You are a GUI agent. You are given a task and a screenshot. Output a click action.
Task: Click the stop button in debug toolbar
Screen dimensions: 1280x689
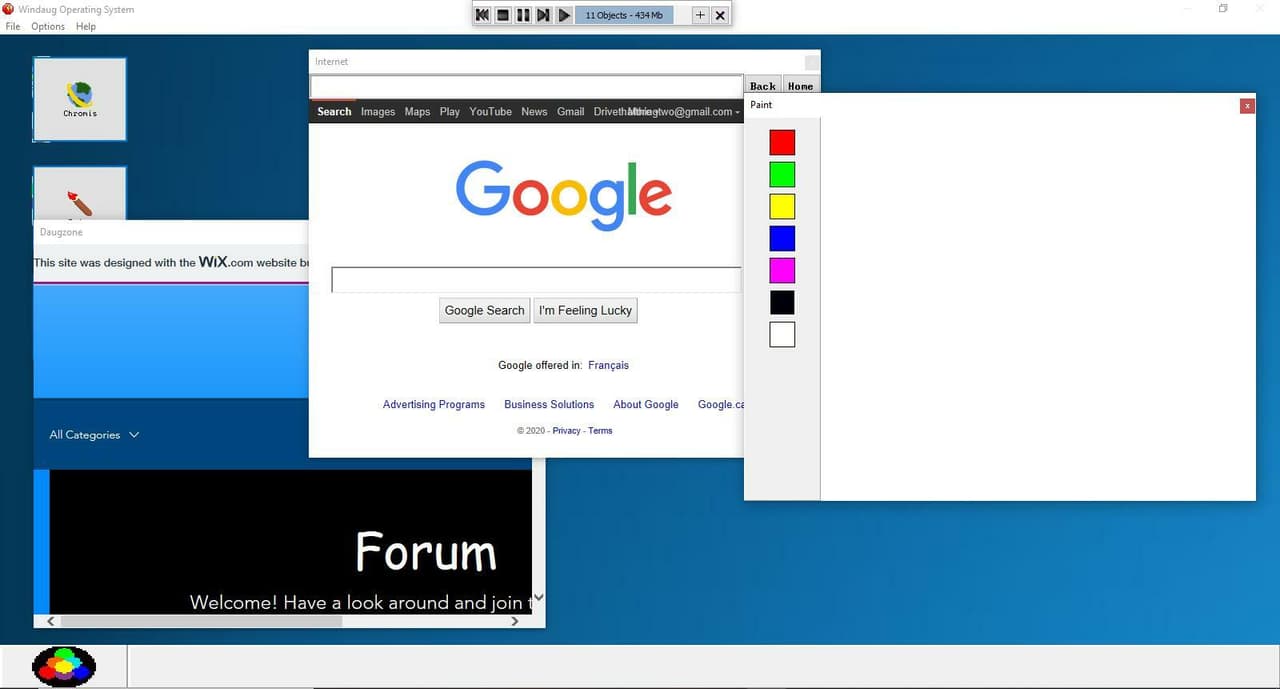point(503,15)
